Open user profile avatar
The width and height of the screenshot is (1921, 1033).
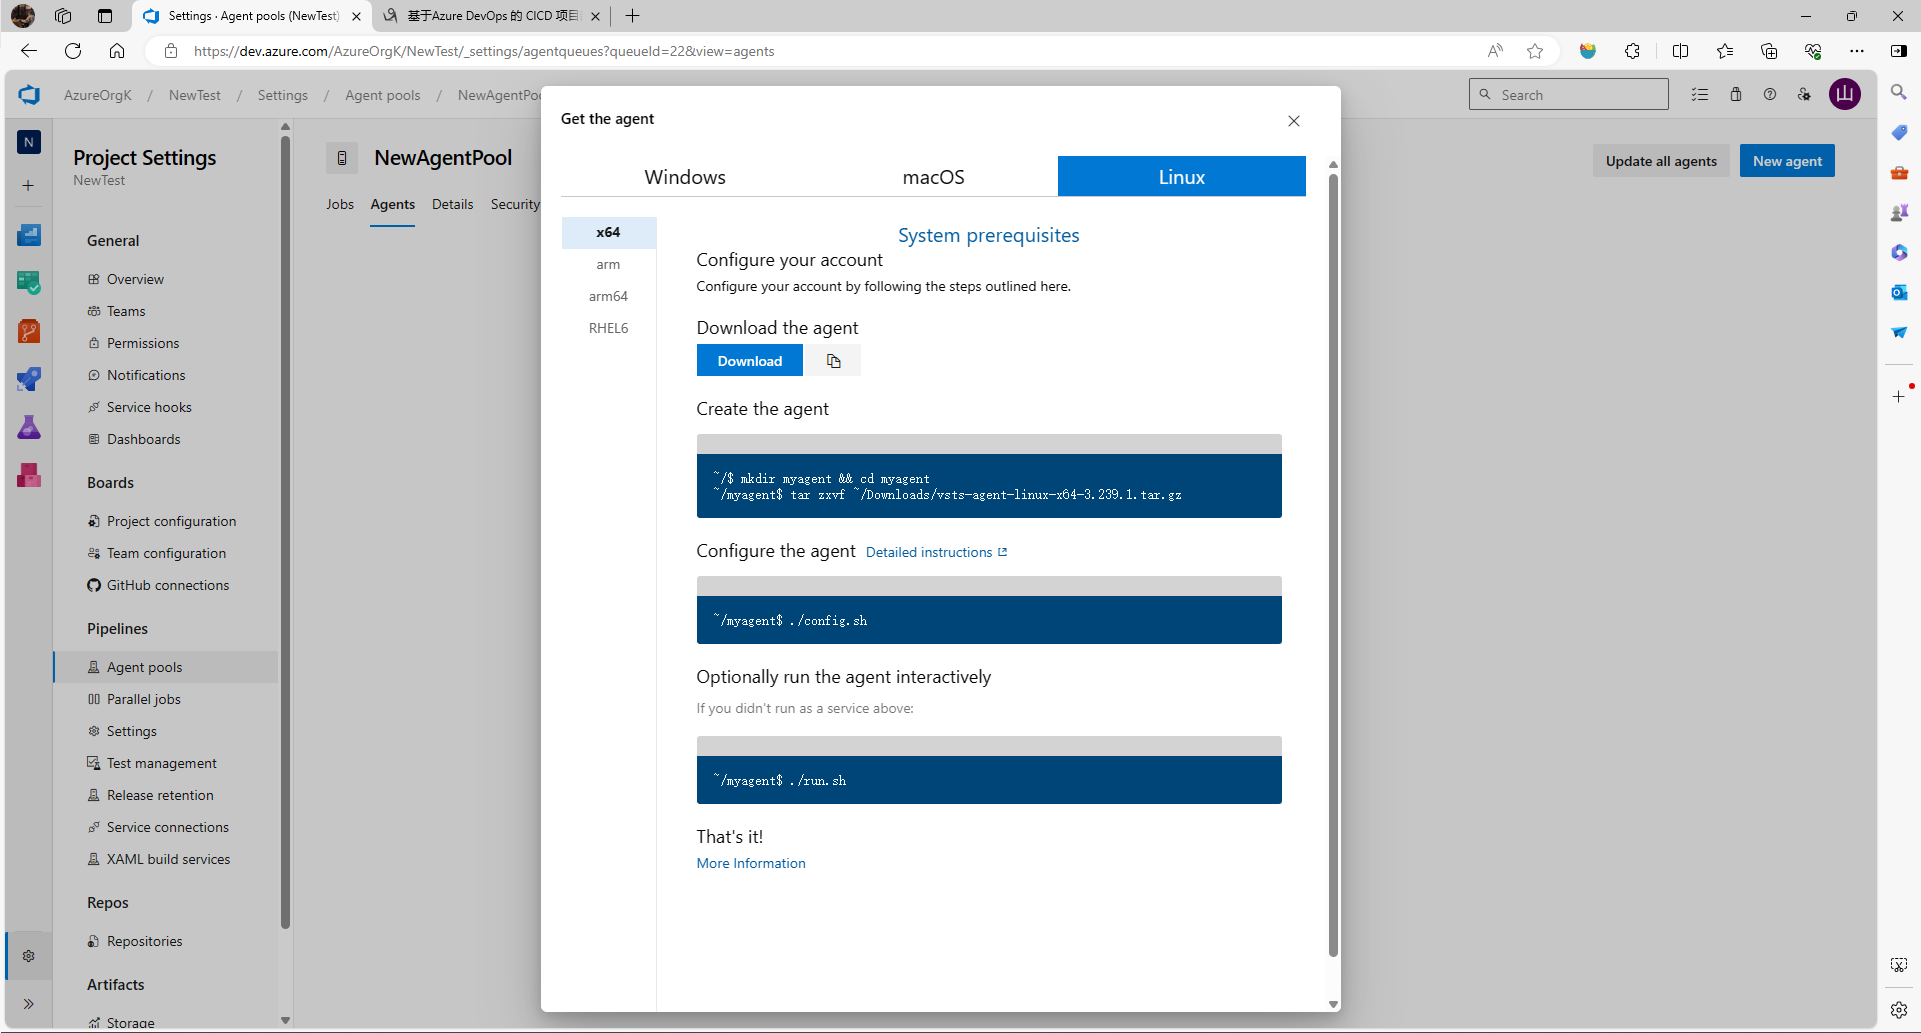[1845, 95]
